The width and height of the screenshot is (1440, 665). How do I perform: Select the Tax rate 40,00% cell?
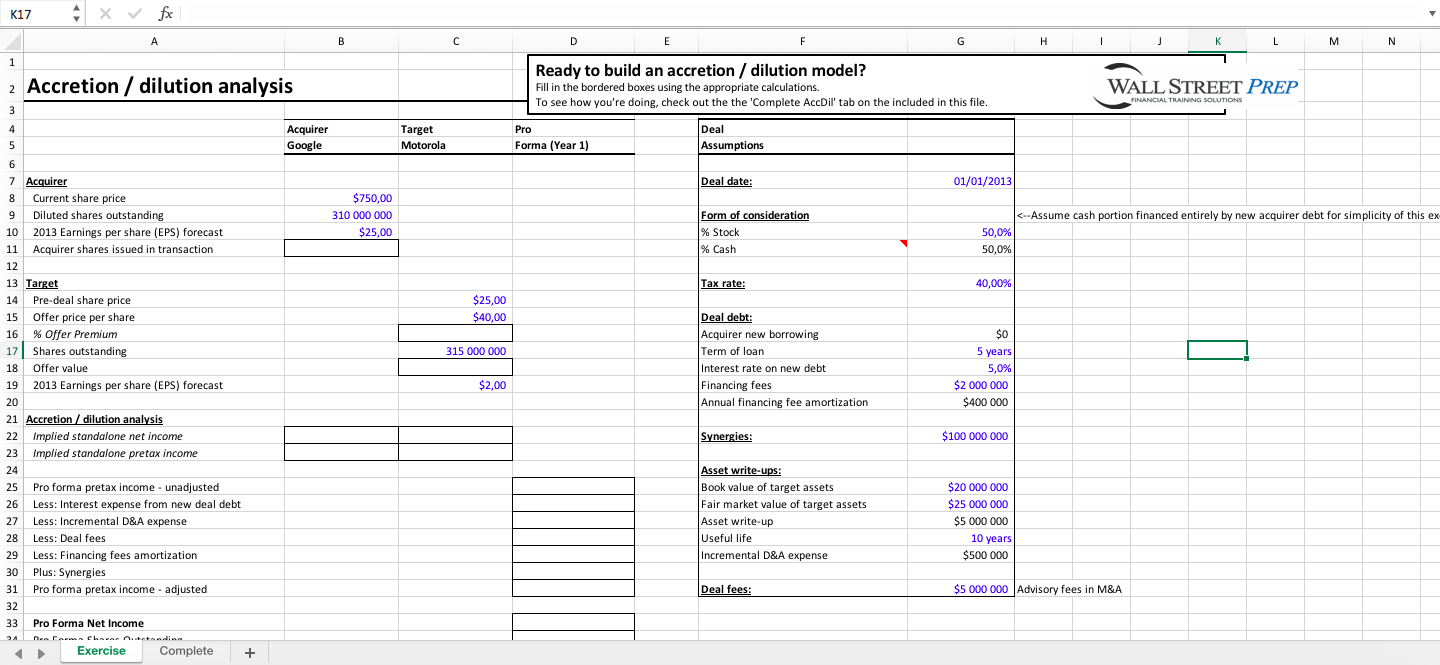[960, 283]
